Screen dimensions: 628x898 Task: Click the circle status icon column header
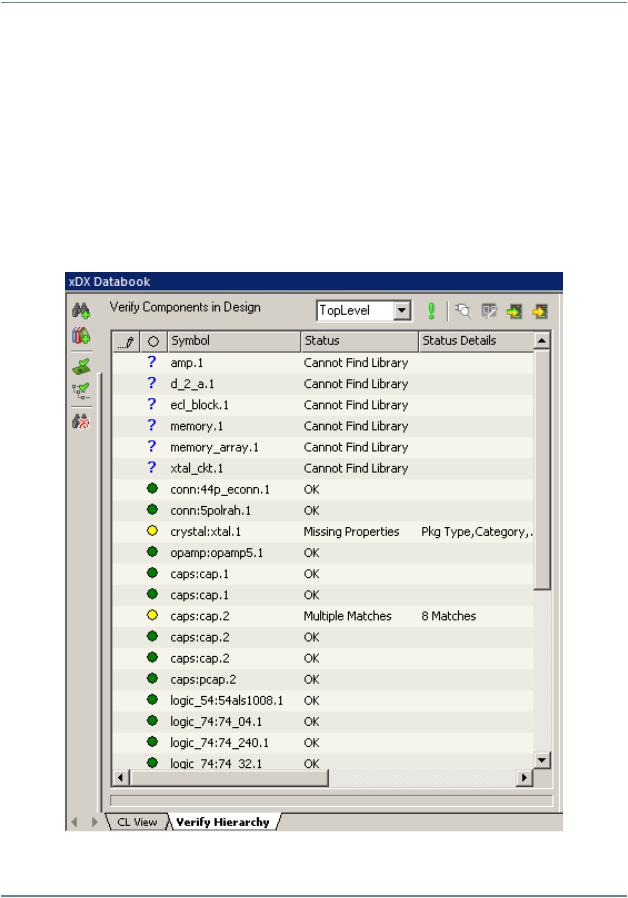pyautogui.click(x=153, y=341)
